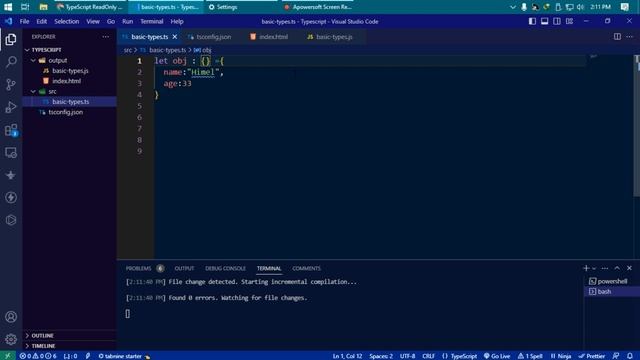Show the PROBLEMS panel tab
This screenshot has width=640, height=360.
(x=138, y=268)
